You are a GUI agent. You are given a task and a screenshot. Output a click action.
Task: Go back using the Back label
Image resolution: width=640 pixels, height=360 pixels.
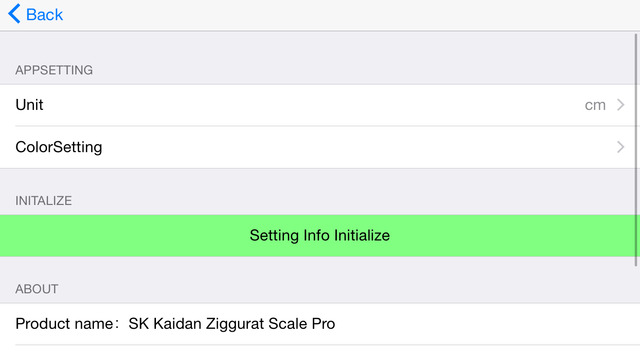(x=44, y=15)
